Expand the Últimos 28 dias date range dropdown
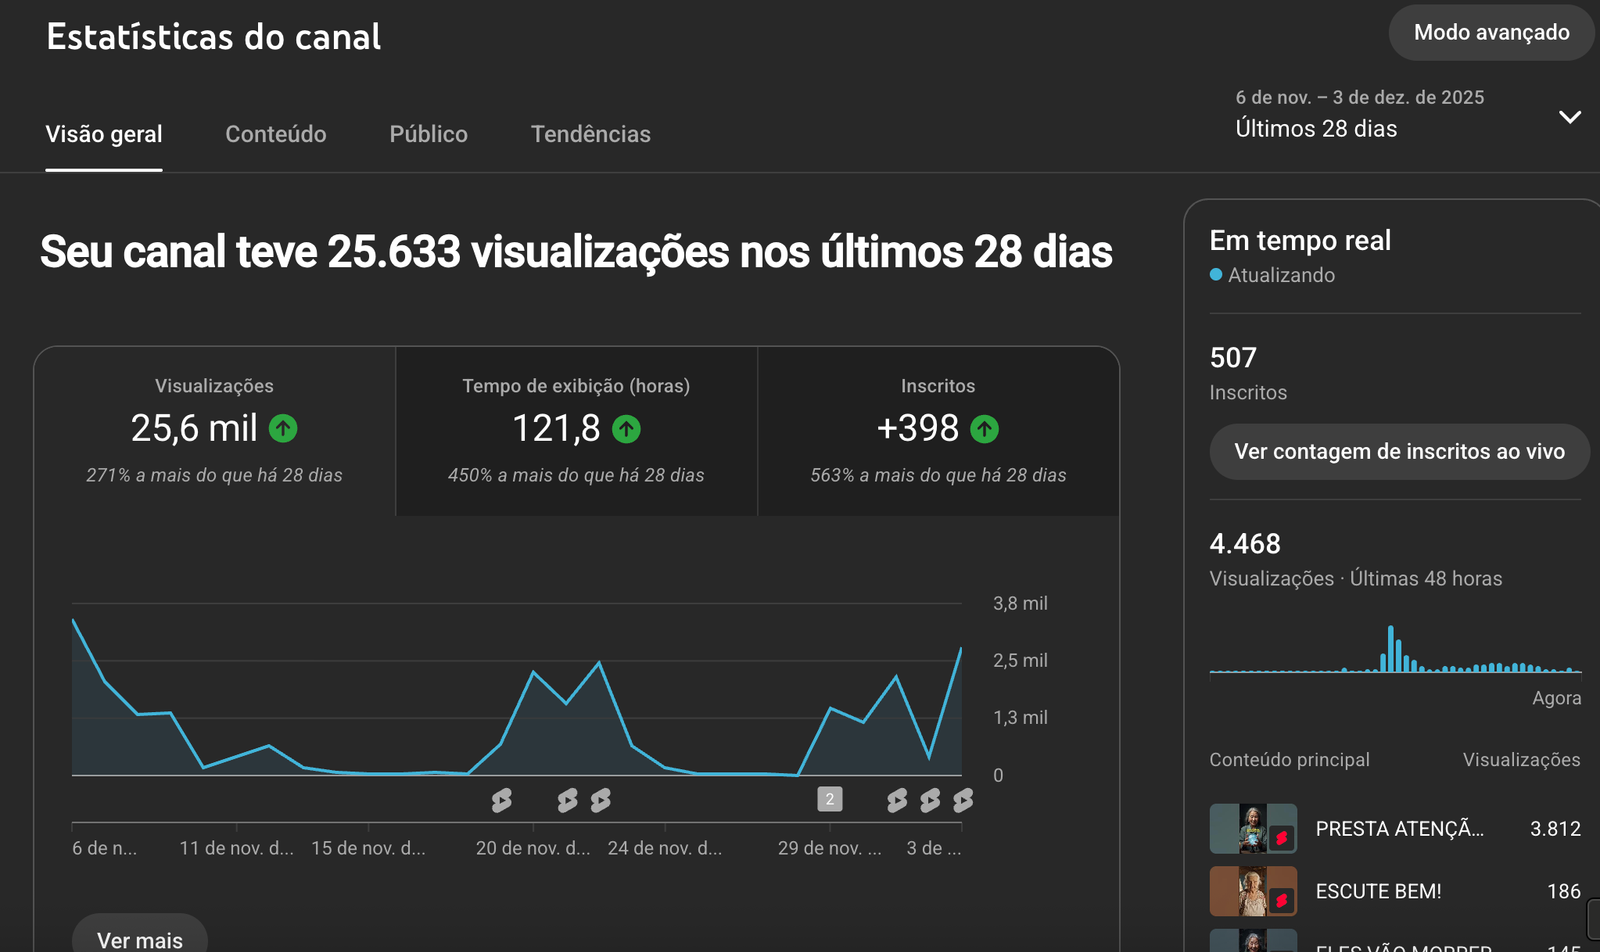Image resolution: width=1600 pixels, height=952 pixels. pos(1408,114)
